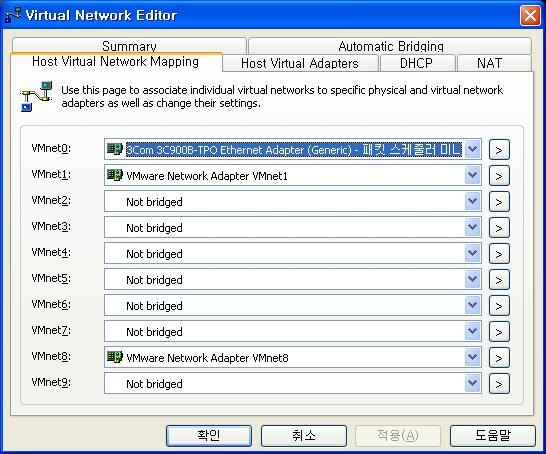The width and height of the screenshot is (546, 454).
Task: Go to the DHCP tab
Action: (x=417, y=63)
